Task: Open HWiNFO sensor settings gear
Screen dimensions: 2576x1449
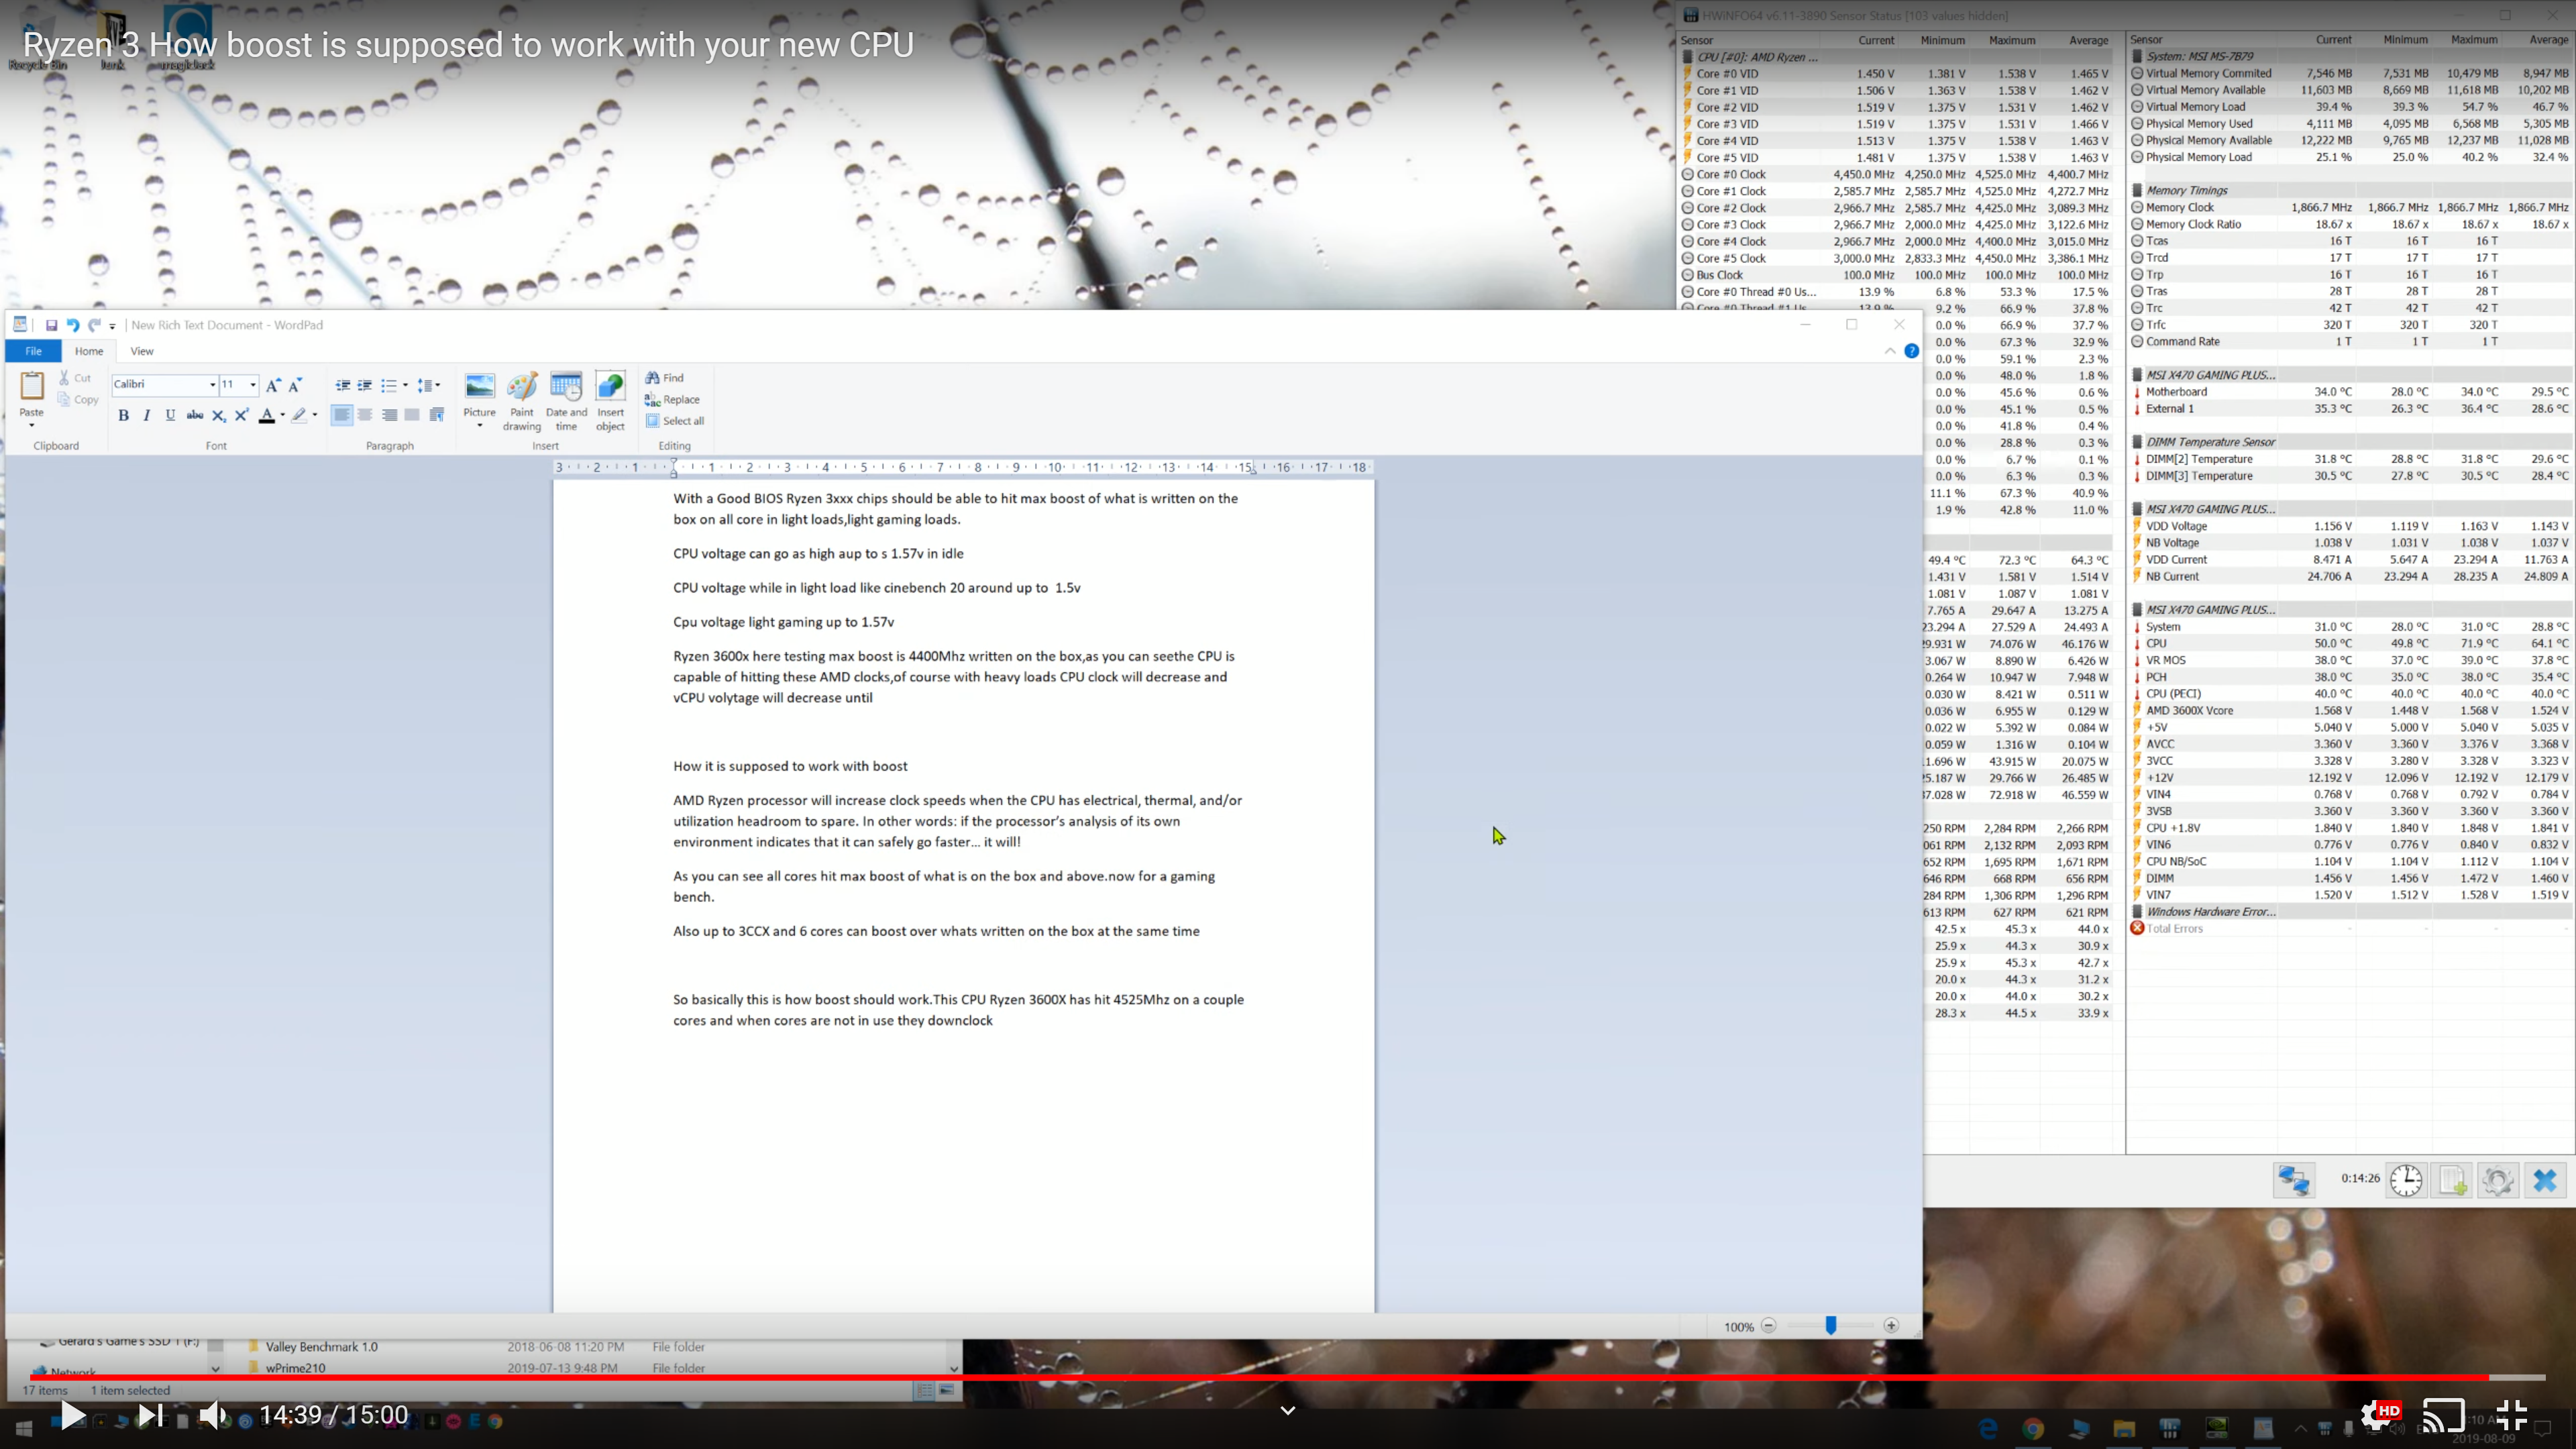Action: point(2498,1180)
